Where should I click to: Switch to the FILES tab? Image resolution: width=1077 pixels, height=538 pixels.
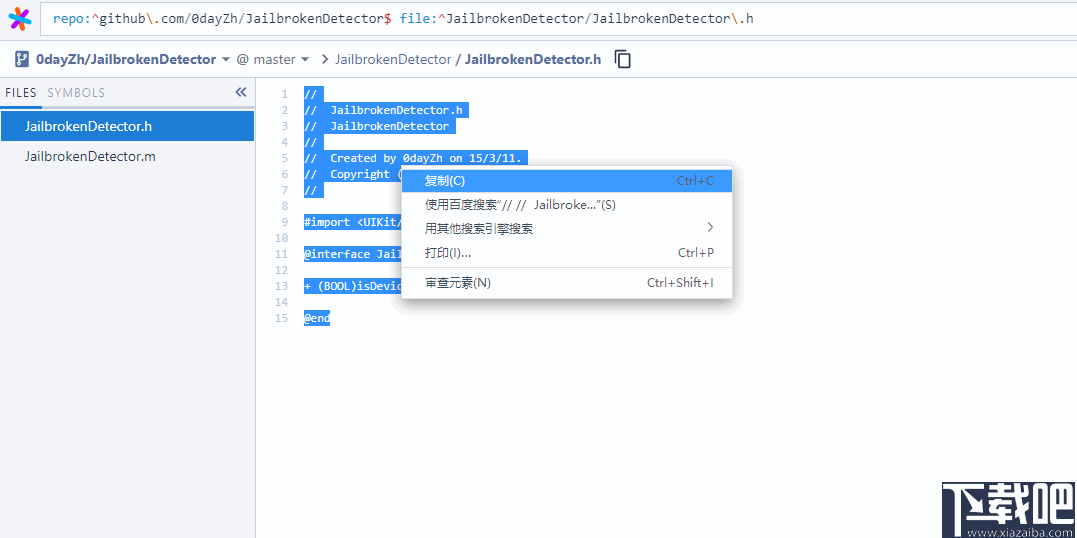point(21,93)
